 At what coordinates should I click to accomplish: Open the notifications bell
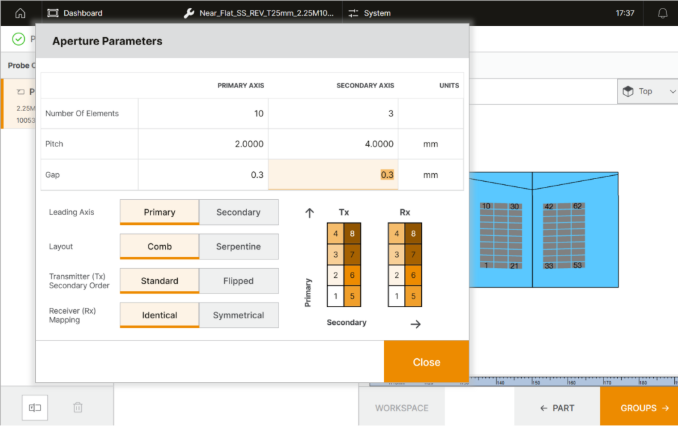click(662, 13)
